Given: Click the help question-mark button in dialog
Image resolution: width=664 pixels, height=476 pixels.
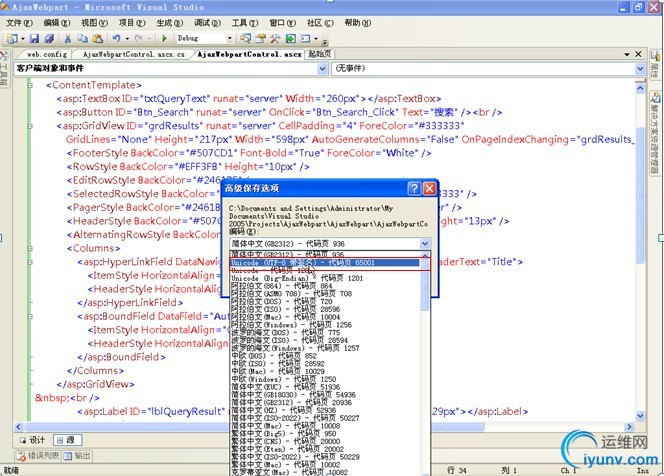Looking at the screenshot, I should [x=414, y=188].
